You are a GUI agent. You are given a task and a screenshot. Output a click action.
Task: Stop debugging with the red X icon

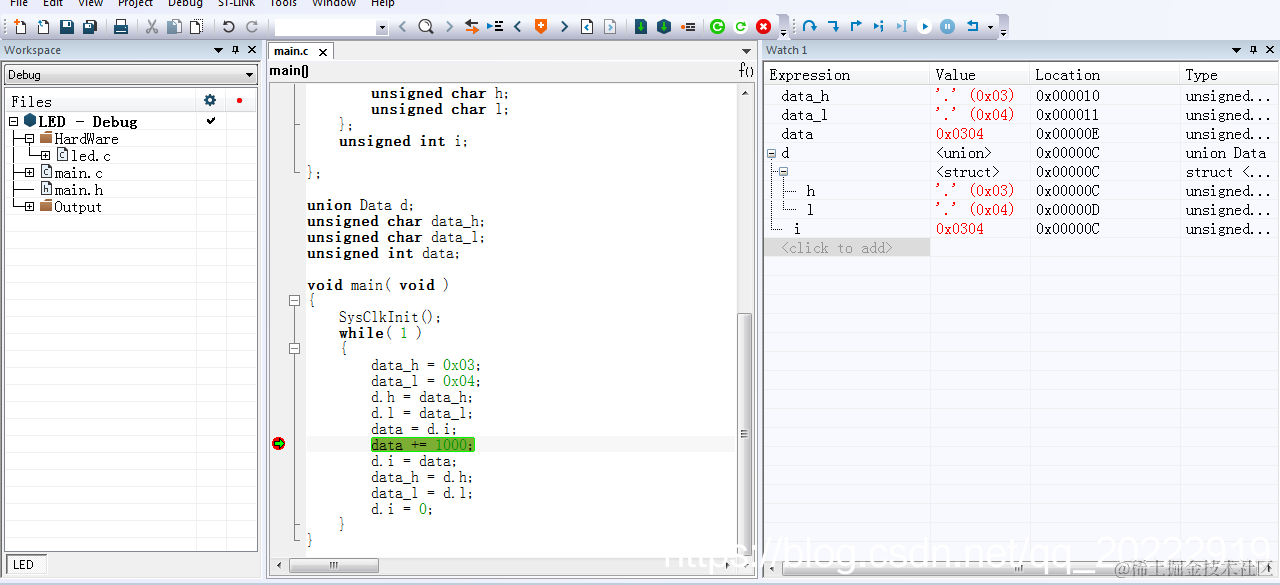click(x=764, y=27)
